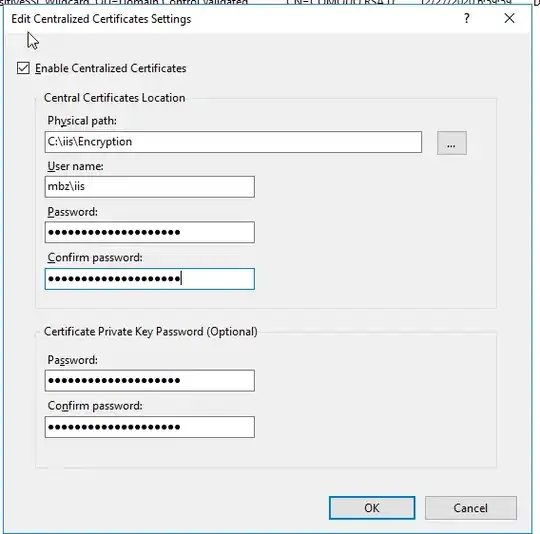
Task: Close the Edit Centralized Certificates Settings dialog
Action: (509, 18)
